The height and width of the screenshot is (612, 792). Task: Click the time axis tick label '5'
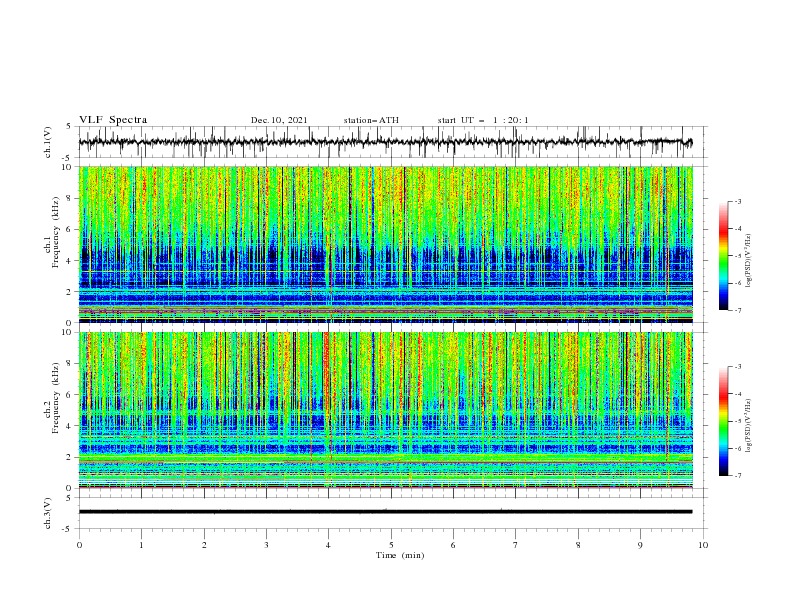tap(391, 545)
